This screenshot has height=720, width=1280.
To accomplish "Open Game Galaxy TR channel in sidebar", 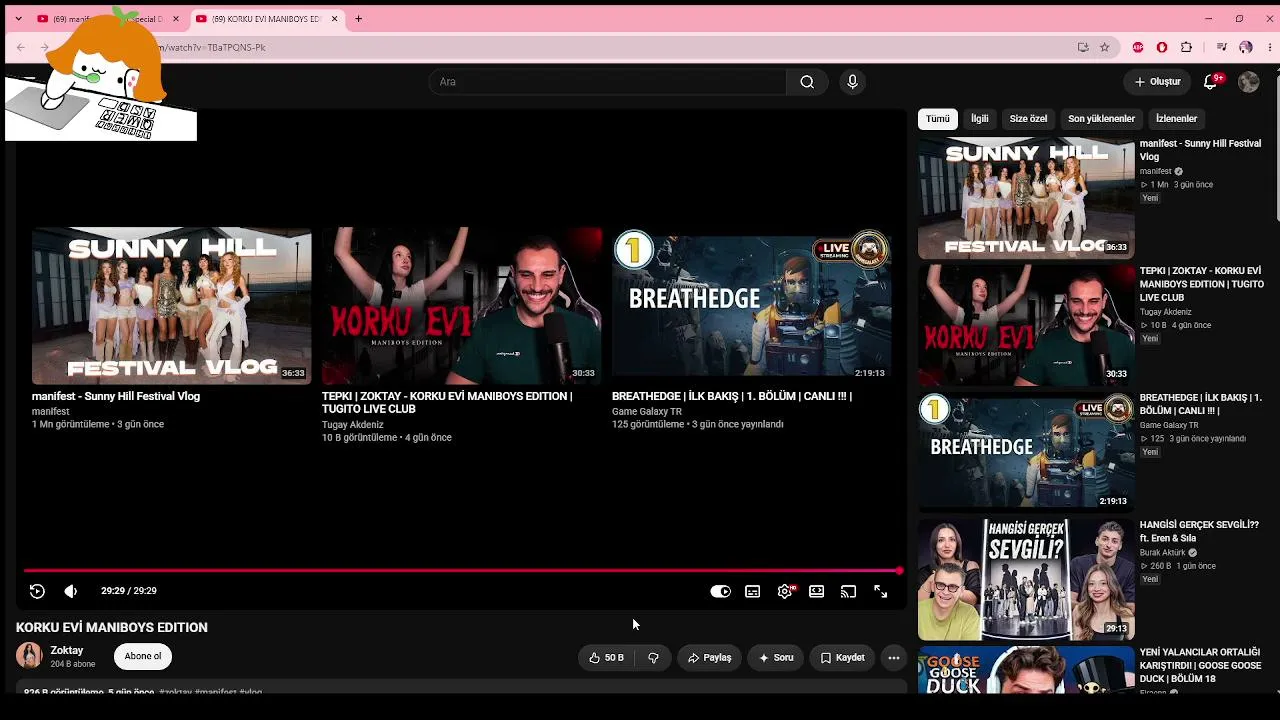I will pyautogui.click(x=1169, y=425).
